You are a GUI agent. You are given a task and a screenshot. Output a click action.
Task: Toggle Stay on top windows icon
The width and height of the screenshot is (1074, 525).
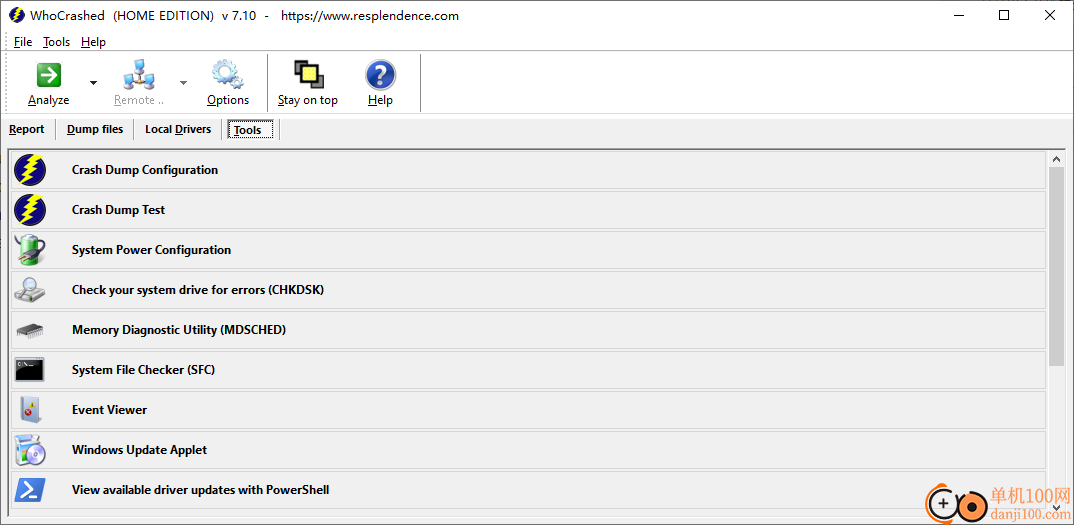(308, 75)
